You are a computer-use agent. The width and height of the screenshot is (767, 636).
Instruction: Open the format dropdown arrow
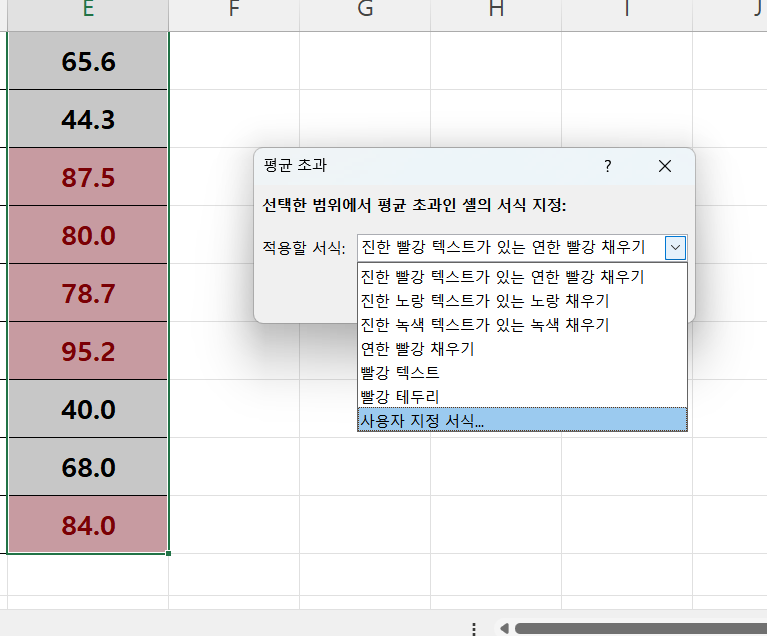pyautogui.click(x=676, y=248)
